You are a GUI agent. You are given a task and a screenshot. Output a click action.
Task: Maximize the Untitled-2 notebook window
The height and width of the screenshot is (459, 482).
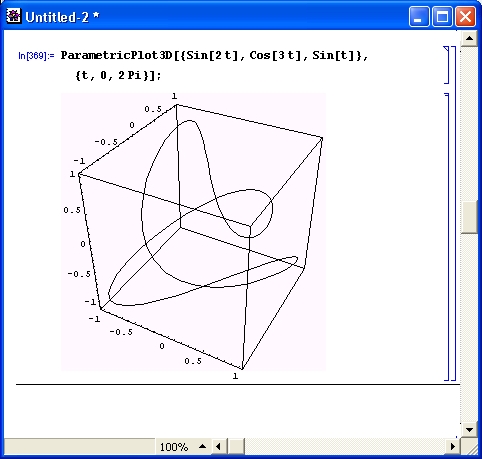[x=442, y=17]
